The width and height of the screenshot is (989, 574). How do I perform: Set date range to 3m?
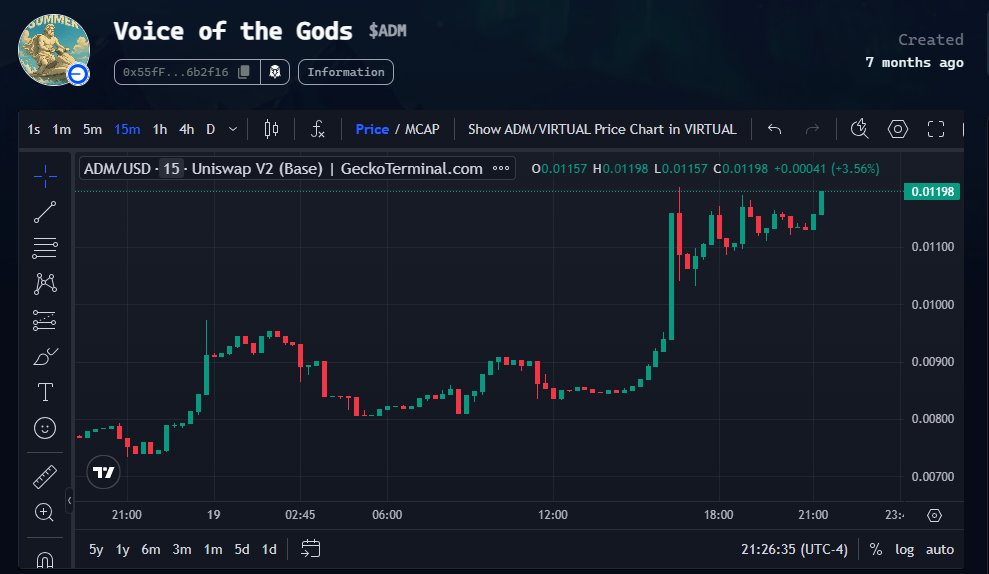click(x=182, y=549)
